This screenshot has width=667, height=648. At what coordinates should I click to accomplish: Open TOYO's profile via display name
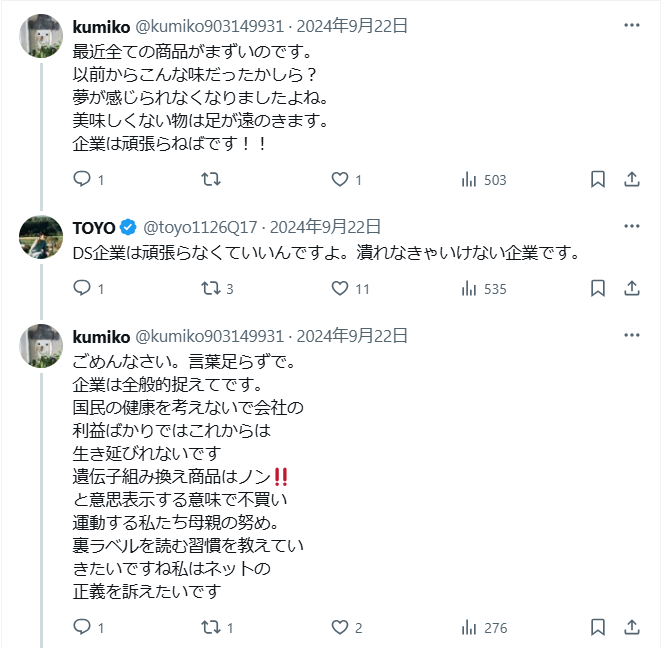point(94,227)
